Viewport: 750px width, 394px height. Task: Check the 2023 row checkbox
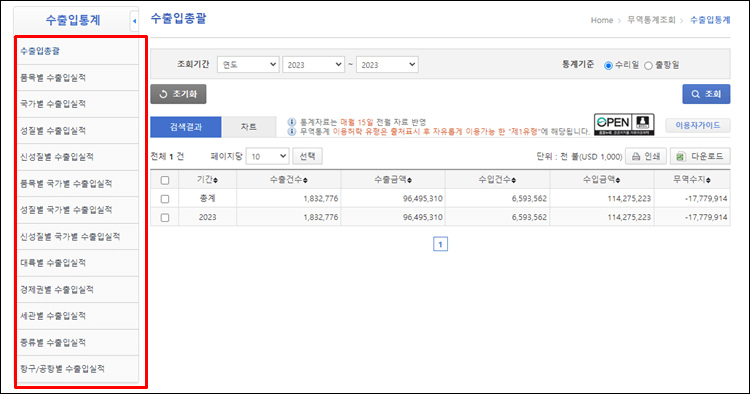165,218
